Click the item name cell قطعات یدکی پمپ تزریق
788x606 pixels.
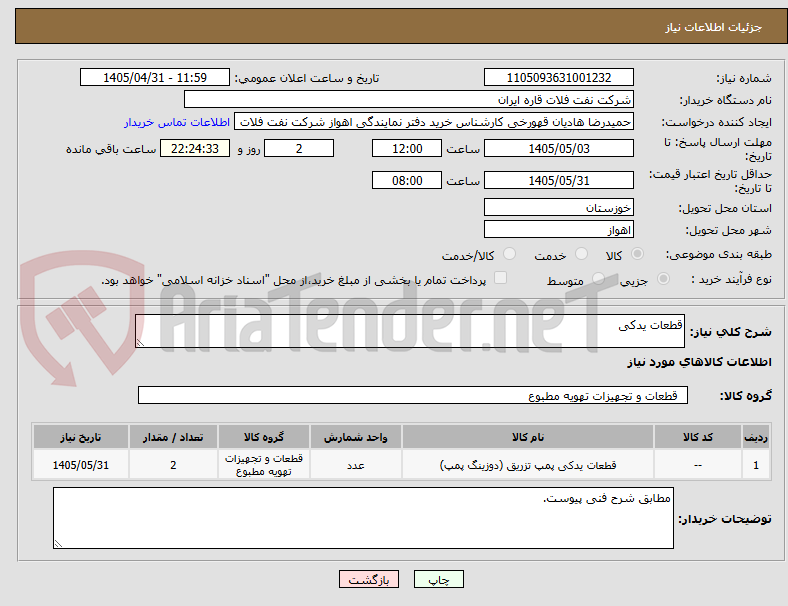(528, 465)
